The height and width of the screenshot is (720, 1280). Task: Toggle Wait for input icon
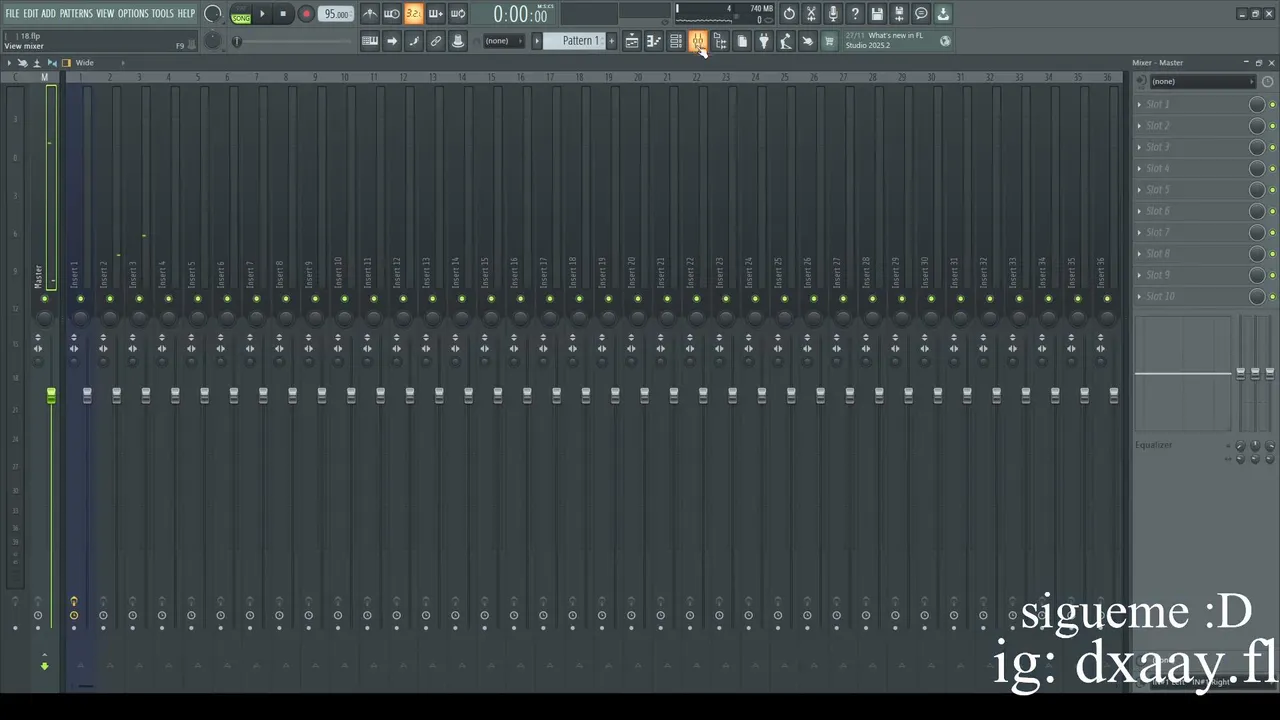(x=392, y=14)
